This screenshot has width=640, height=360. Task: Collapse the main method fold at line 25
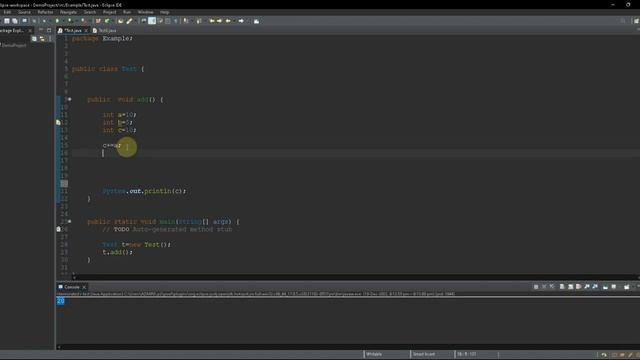[x=69, y=221]
